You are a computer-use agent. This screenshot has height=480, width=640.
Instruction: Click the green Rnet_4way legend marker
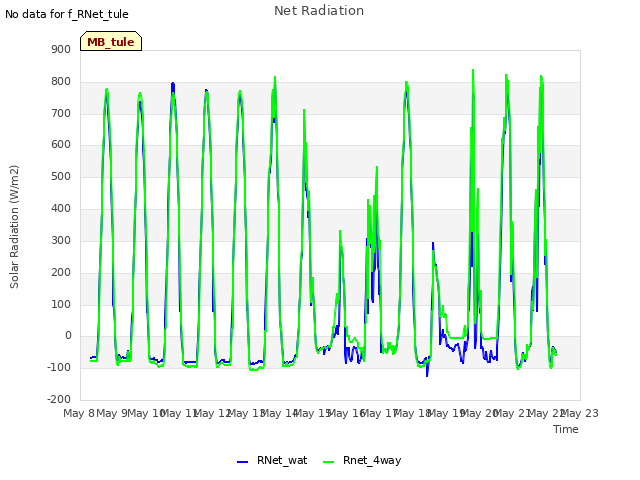coord(328,462)
